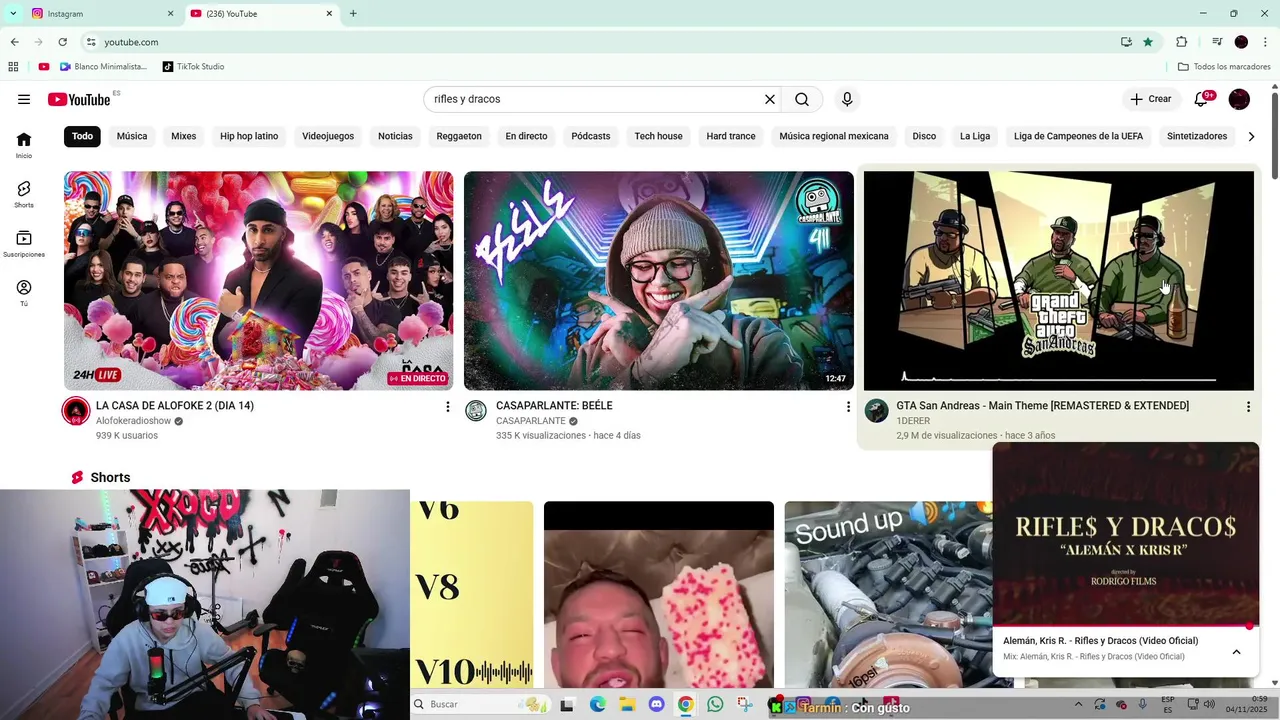Select the Todo filter chip
Screen dimensions: 1280x720
tap(82, 136)
